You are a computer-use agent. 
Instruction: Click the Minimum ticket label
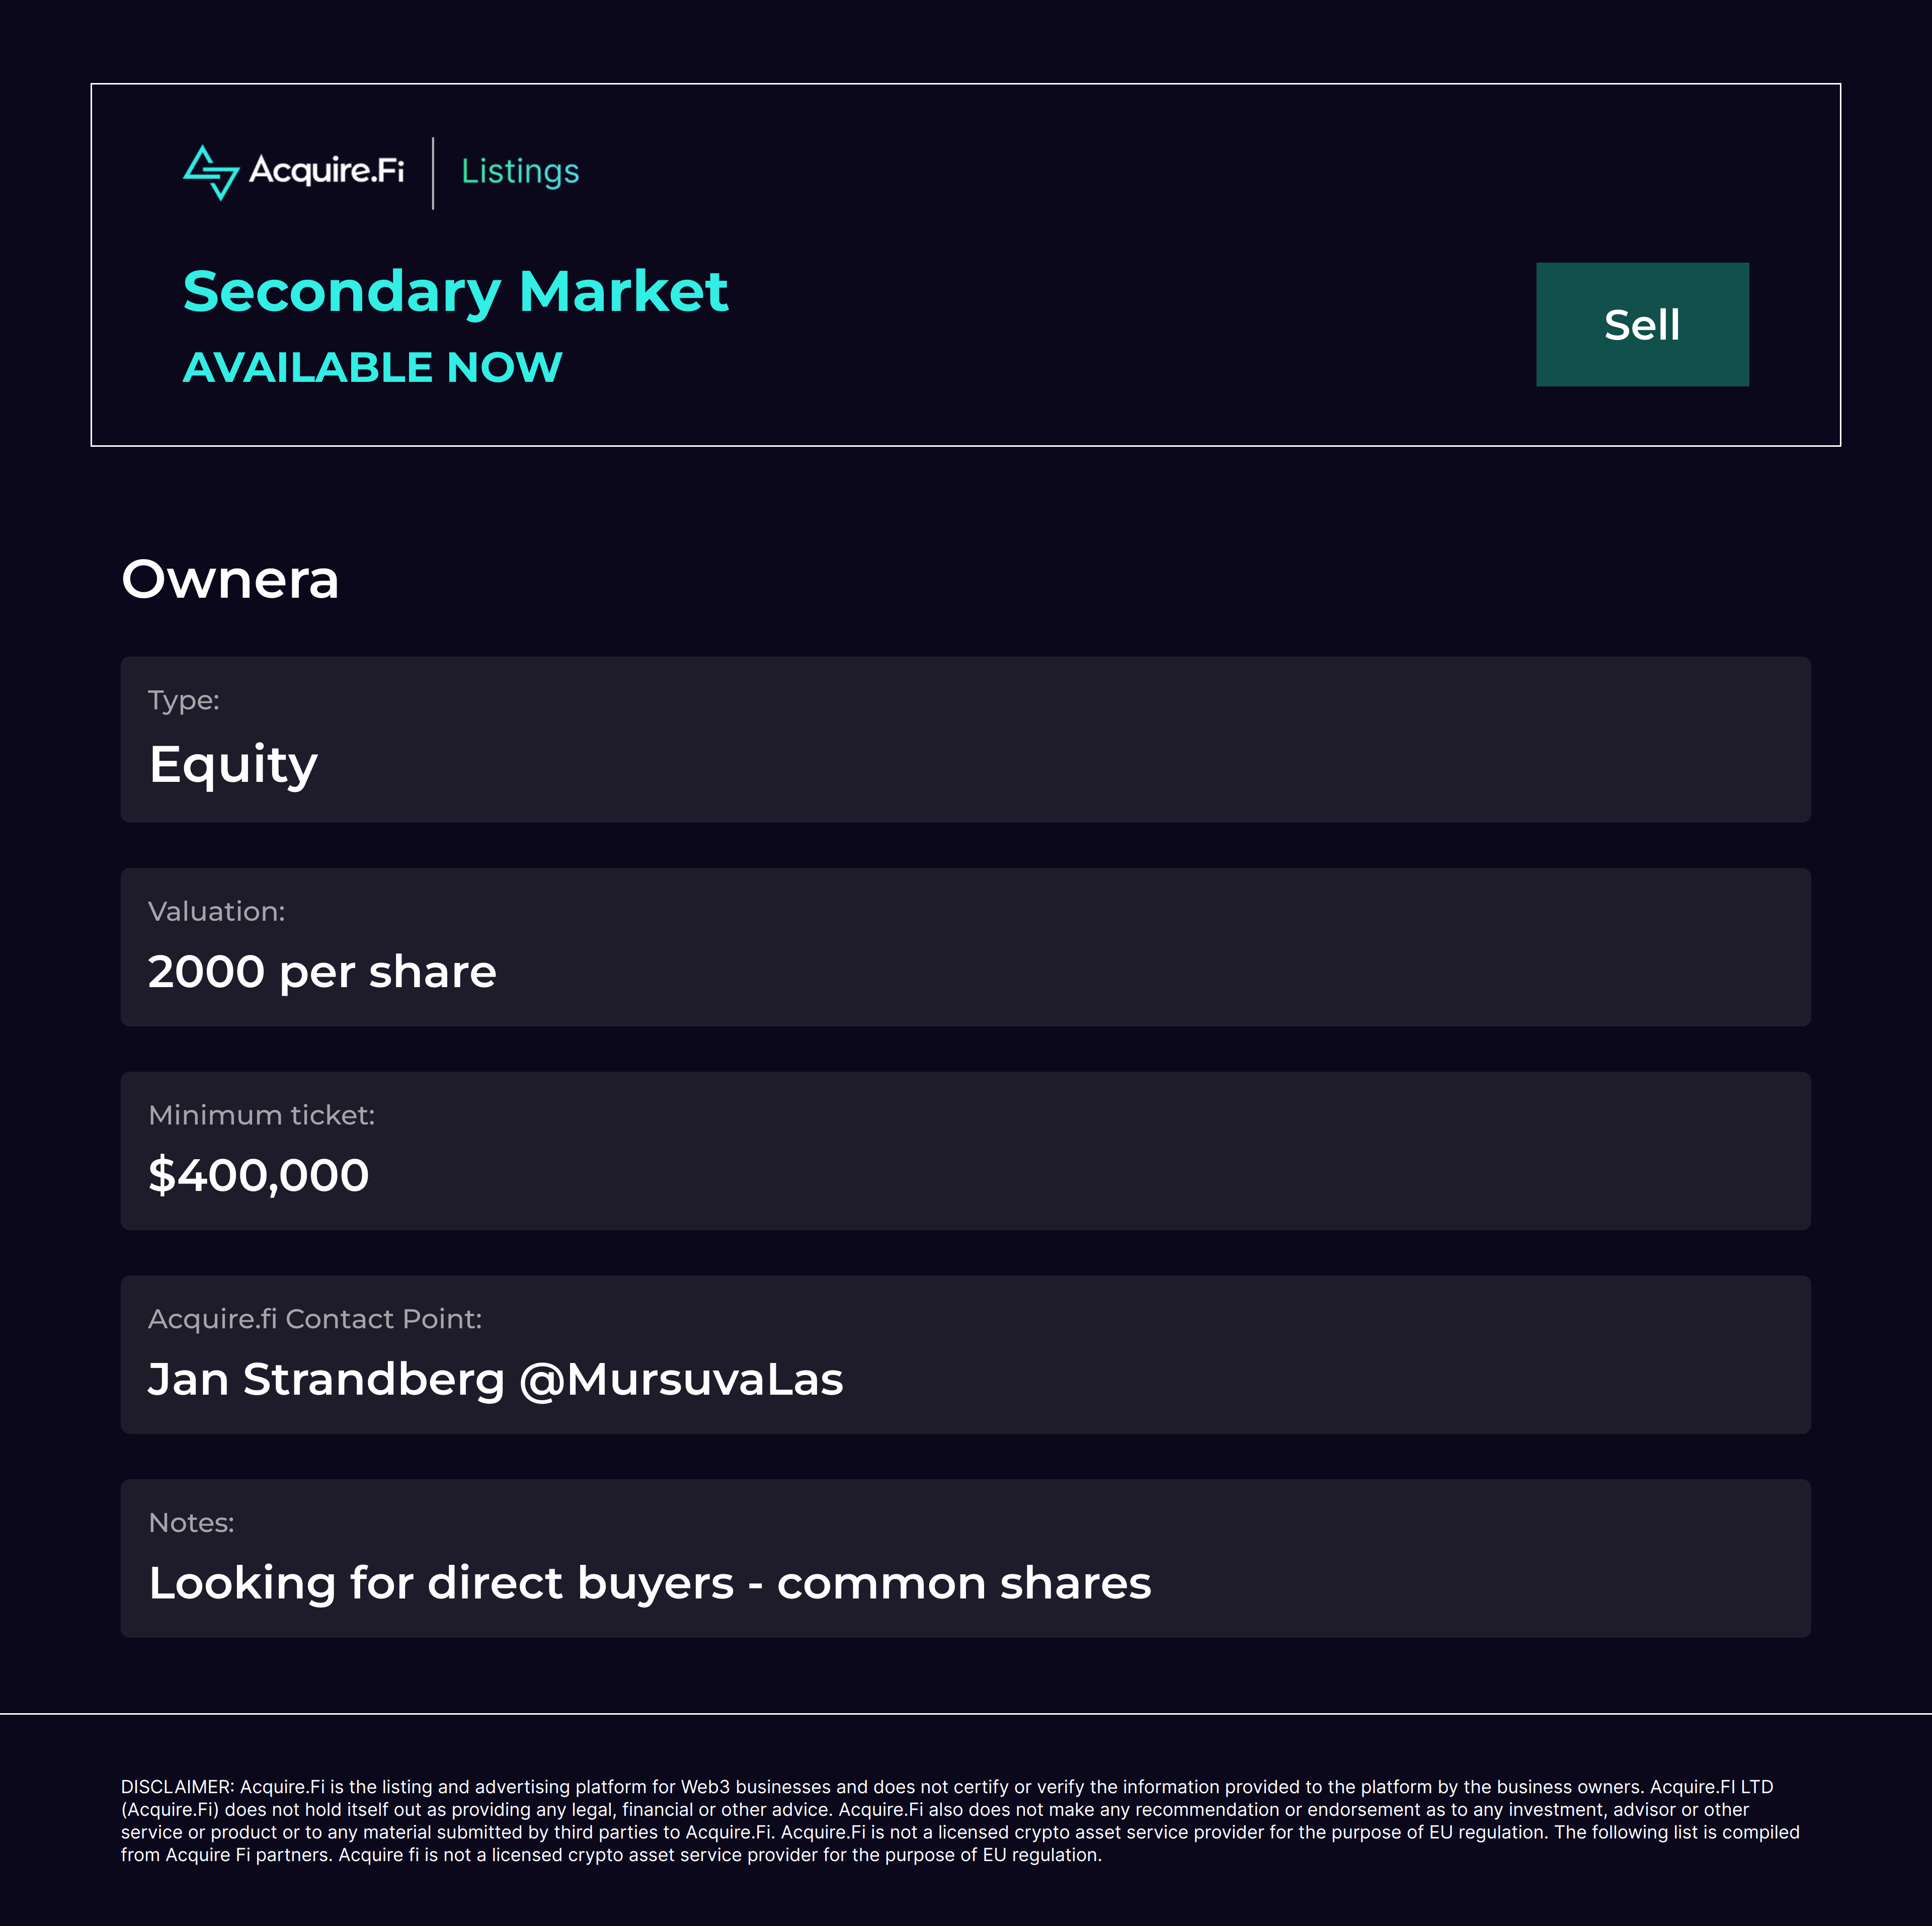(x=261, y=1116)
